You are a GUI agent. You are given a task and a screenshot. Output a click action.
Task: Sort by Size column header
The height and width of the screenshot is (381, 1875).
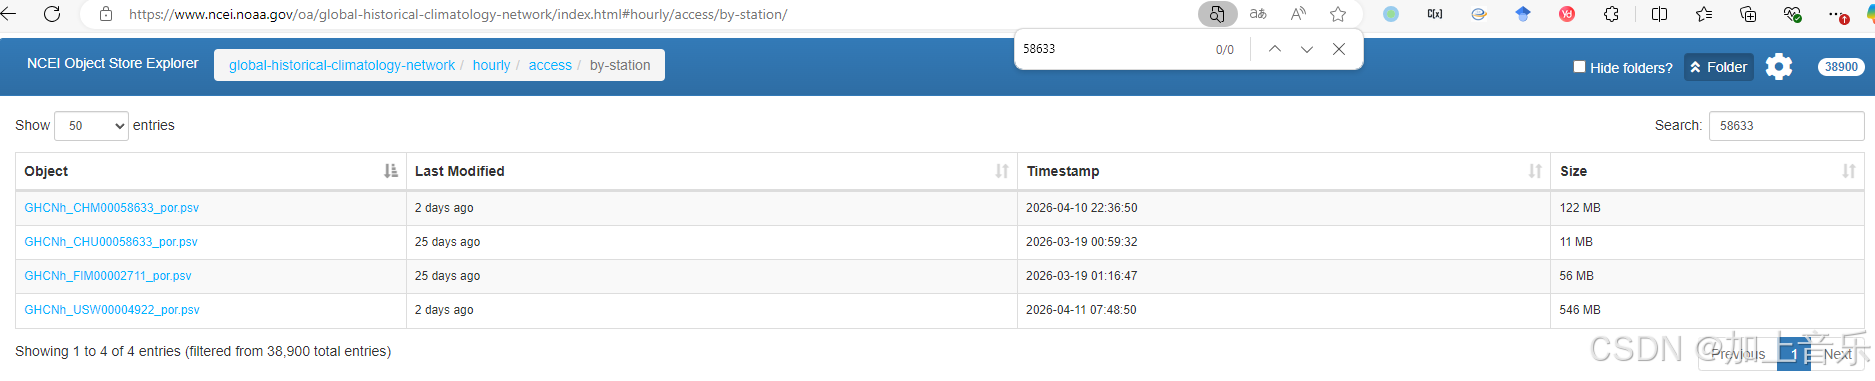point(1707,171)
